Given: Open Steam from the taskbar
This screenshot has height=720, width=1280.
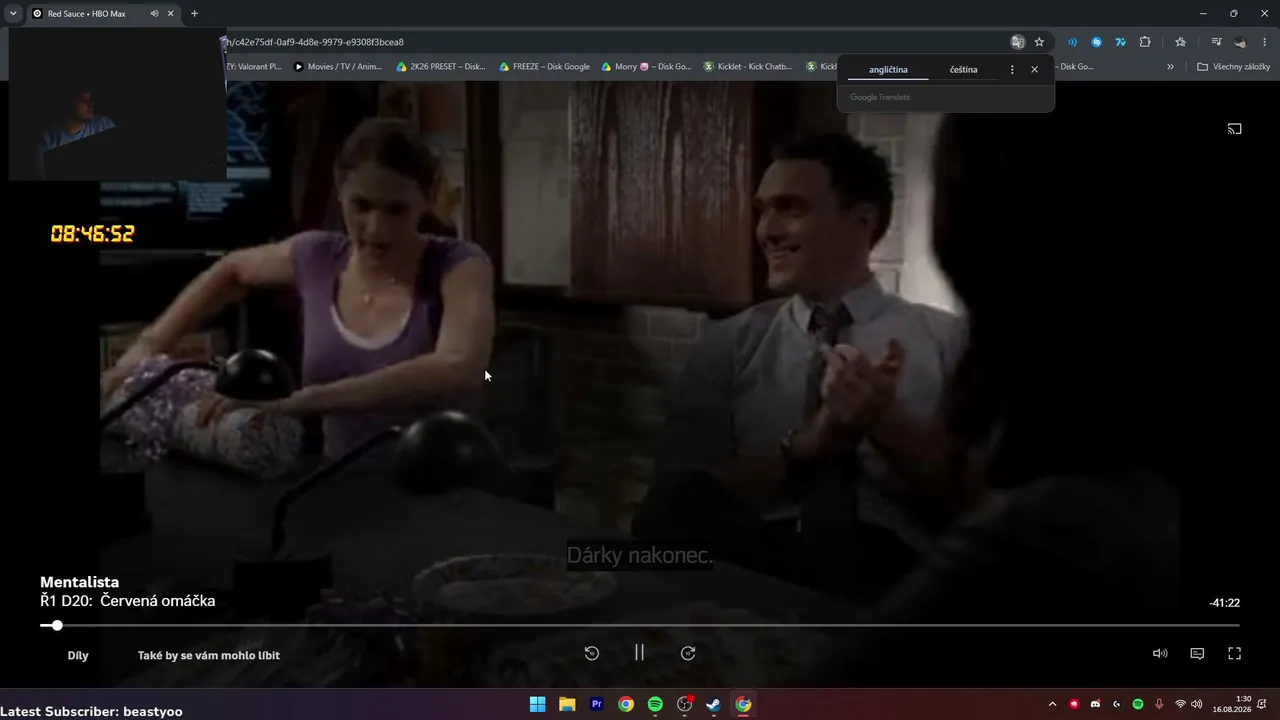Looking at the screenshot, I should [x=714, y=704].
